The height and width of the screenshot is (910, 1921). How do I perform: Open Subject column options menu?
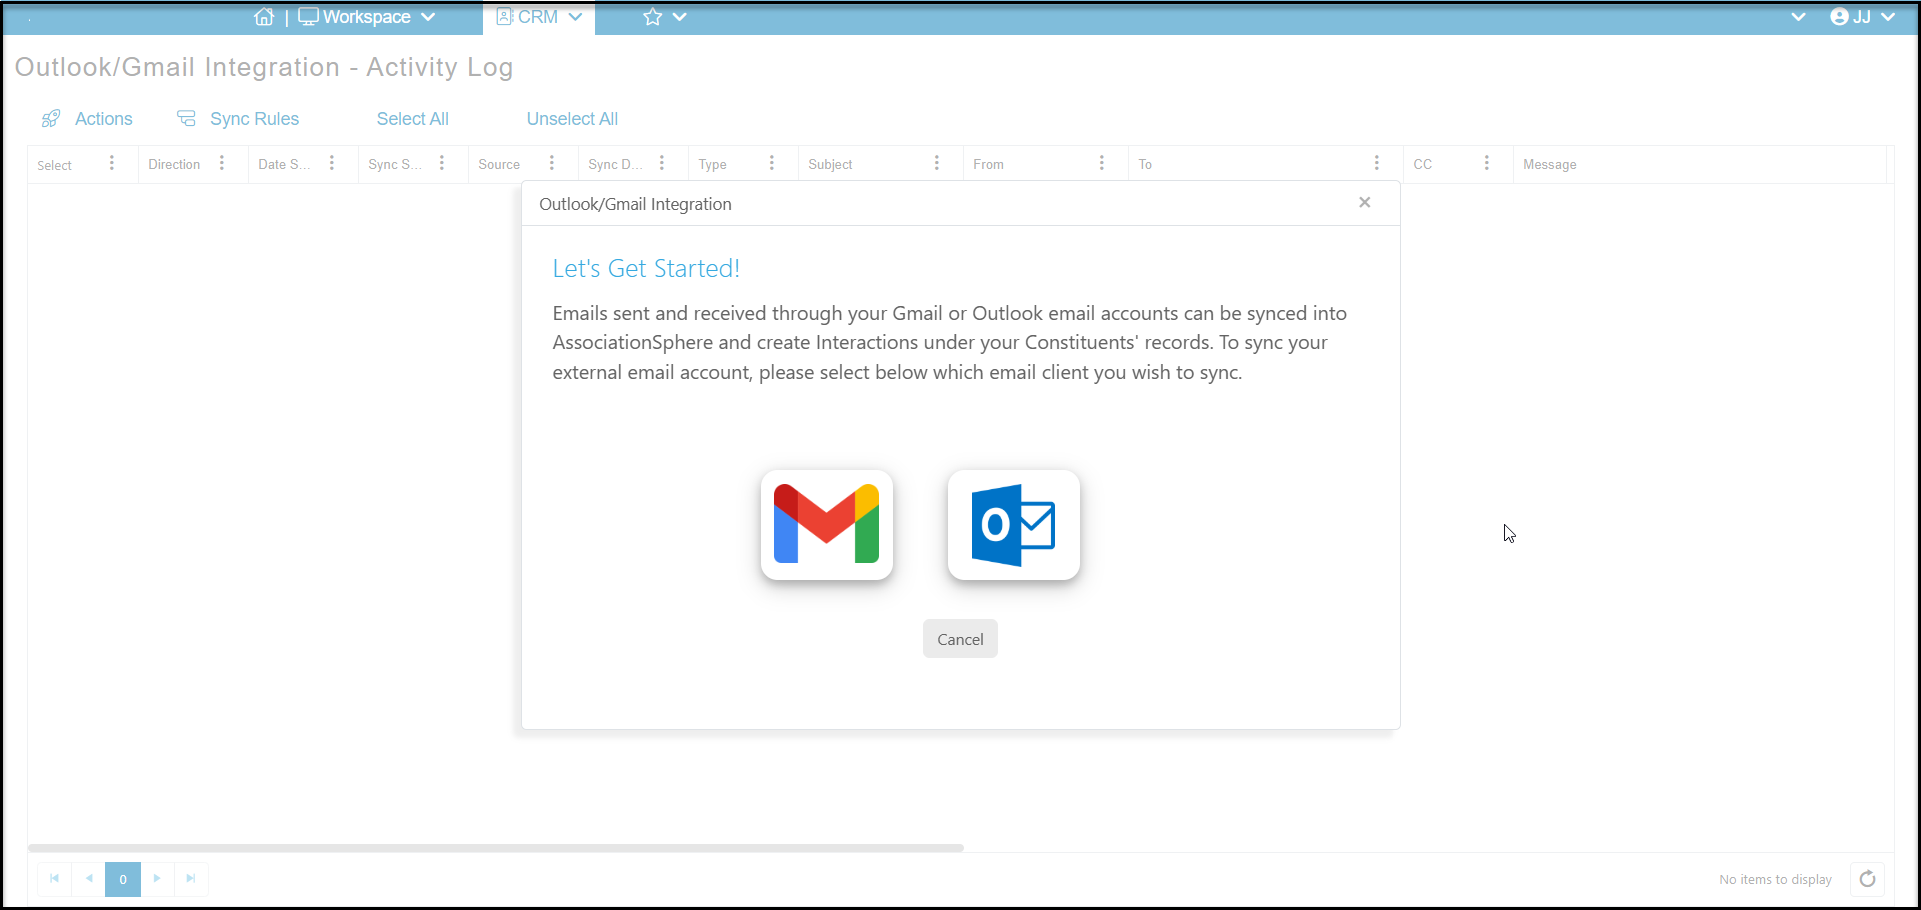click(937, 164)
